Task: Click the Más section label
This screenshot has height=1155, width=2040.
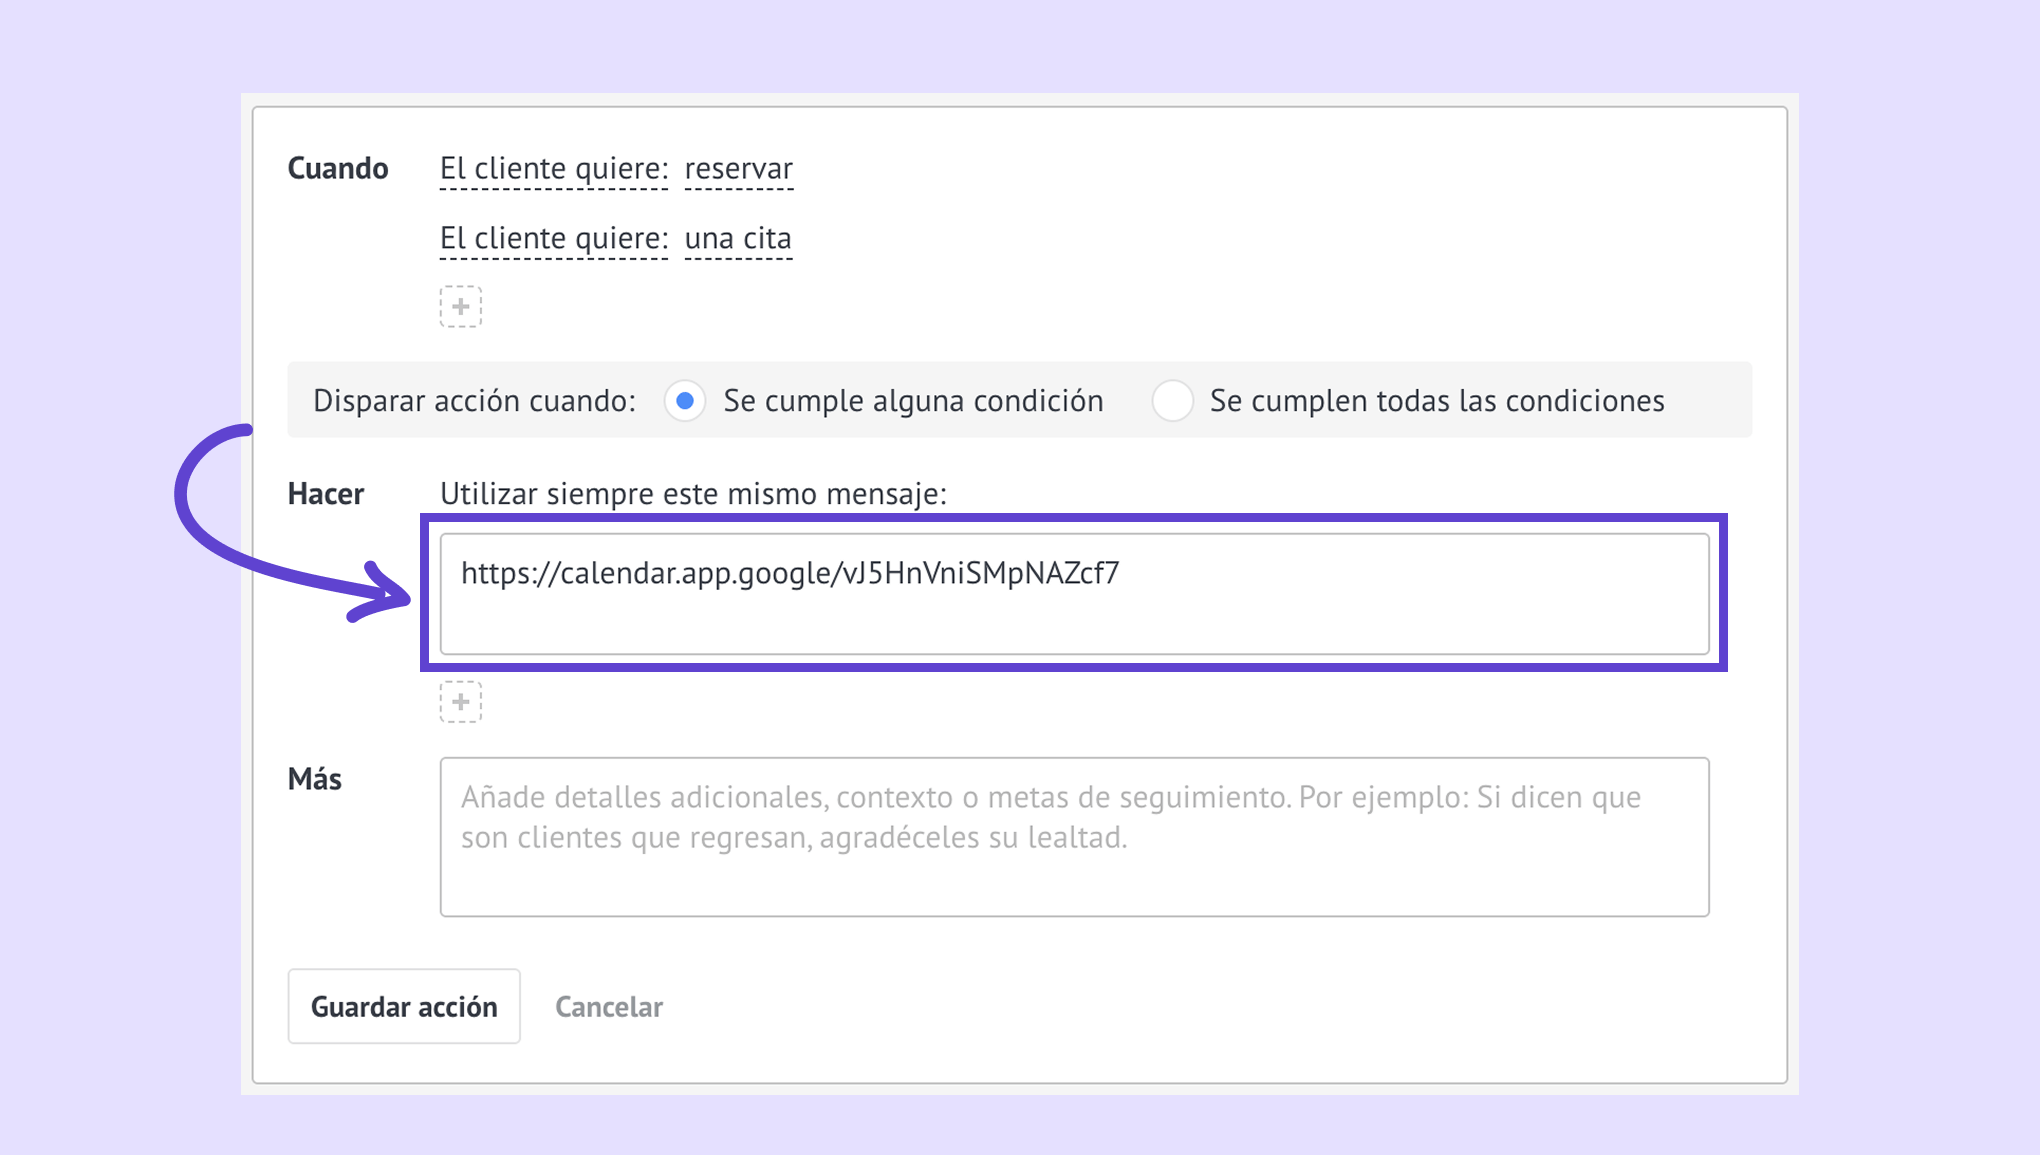Action: 315,779
